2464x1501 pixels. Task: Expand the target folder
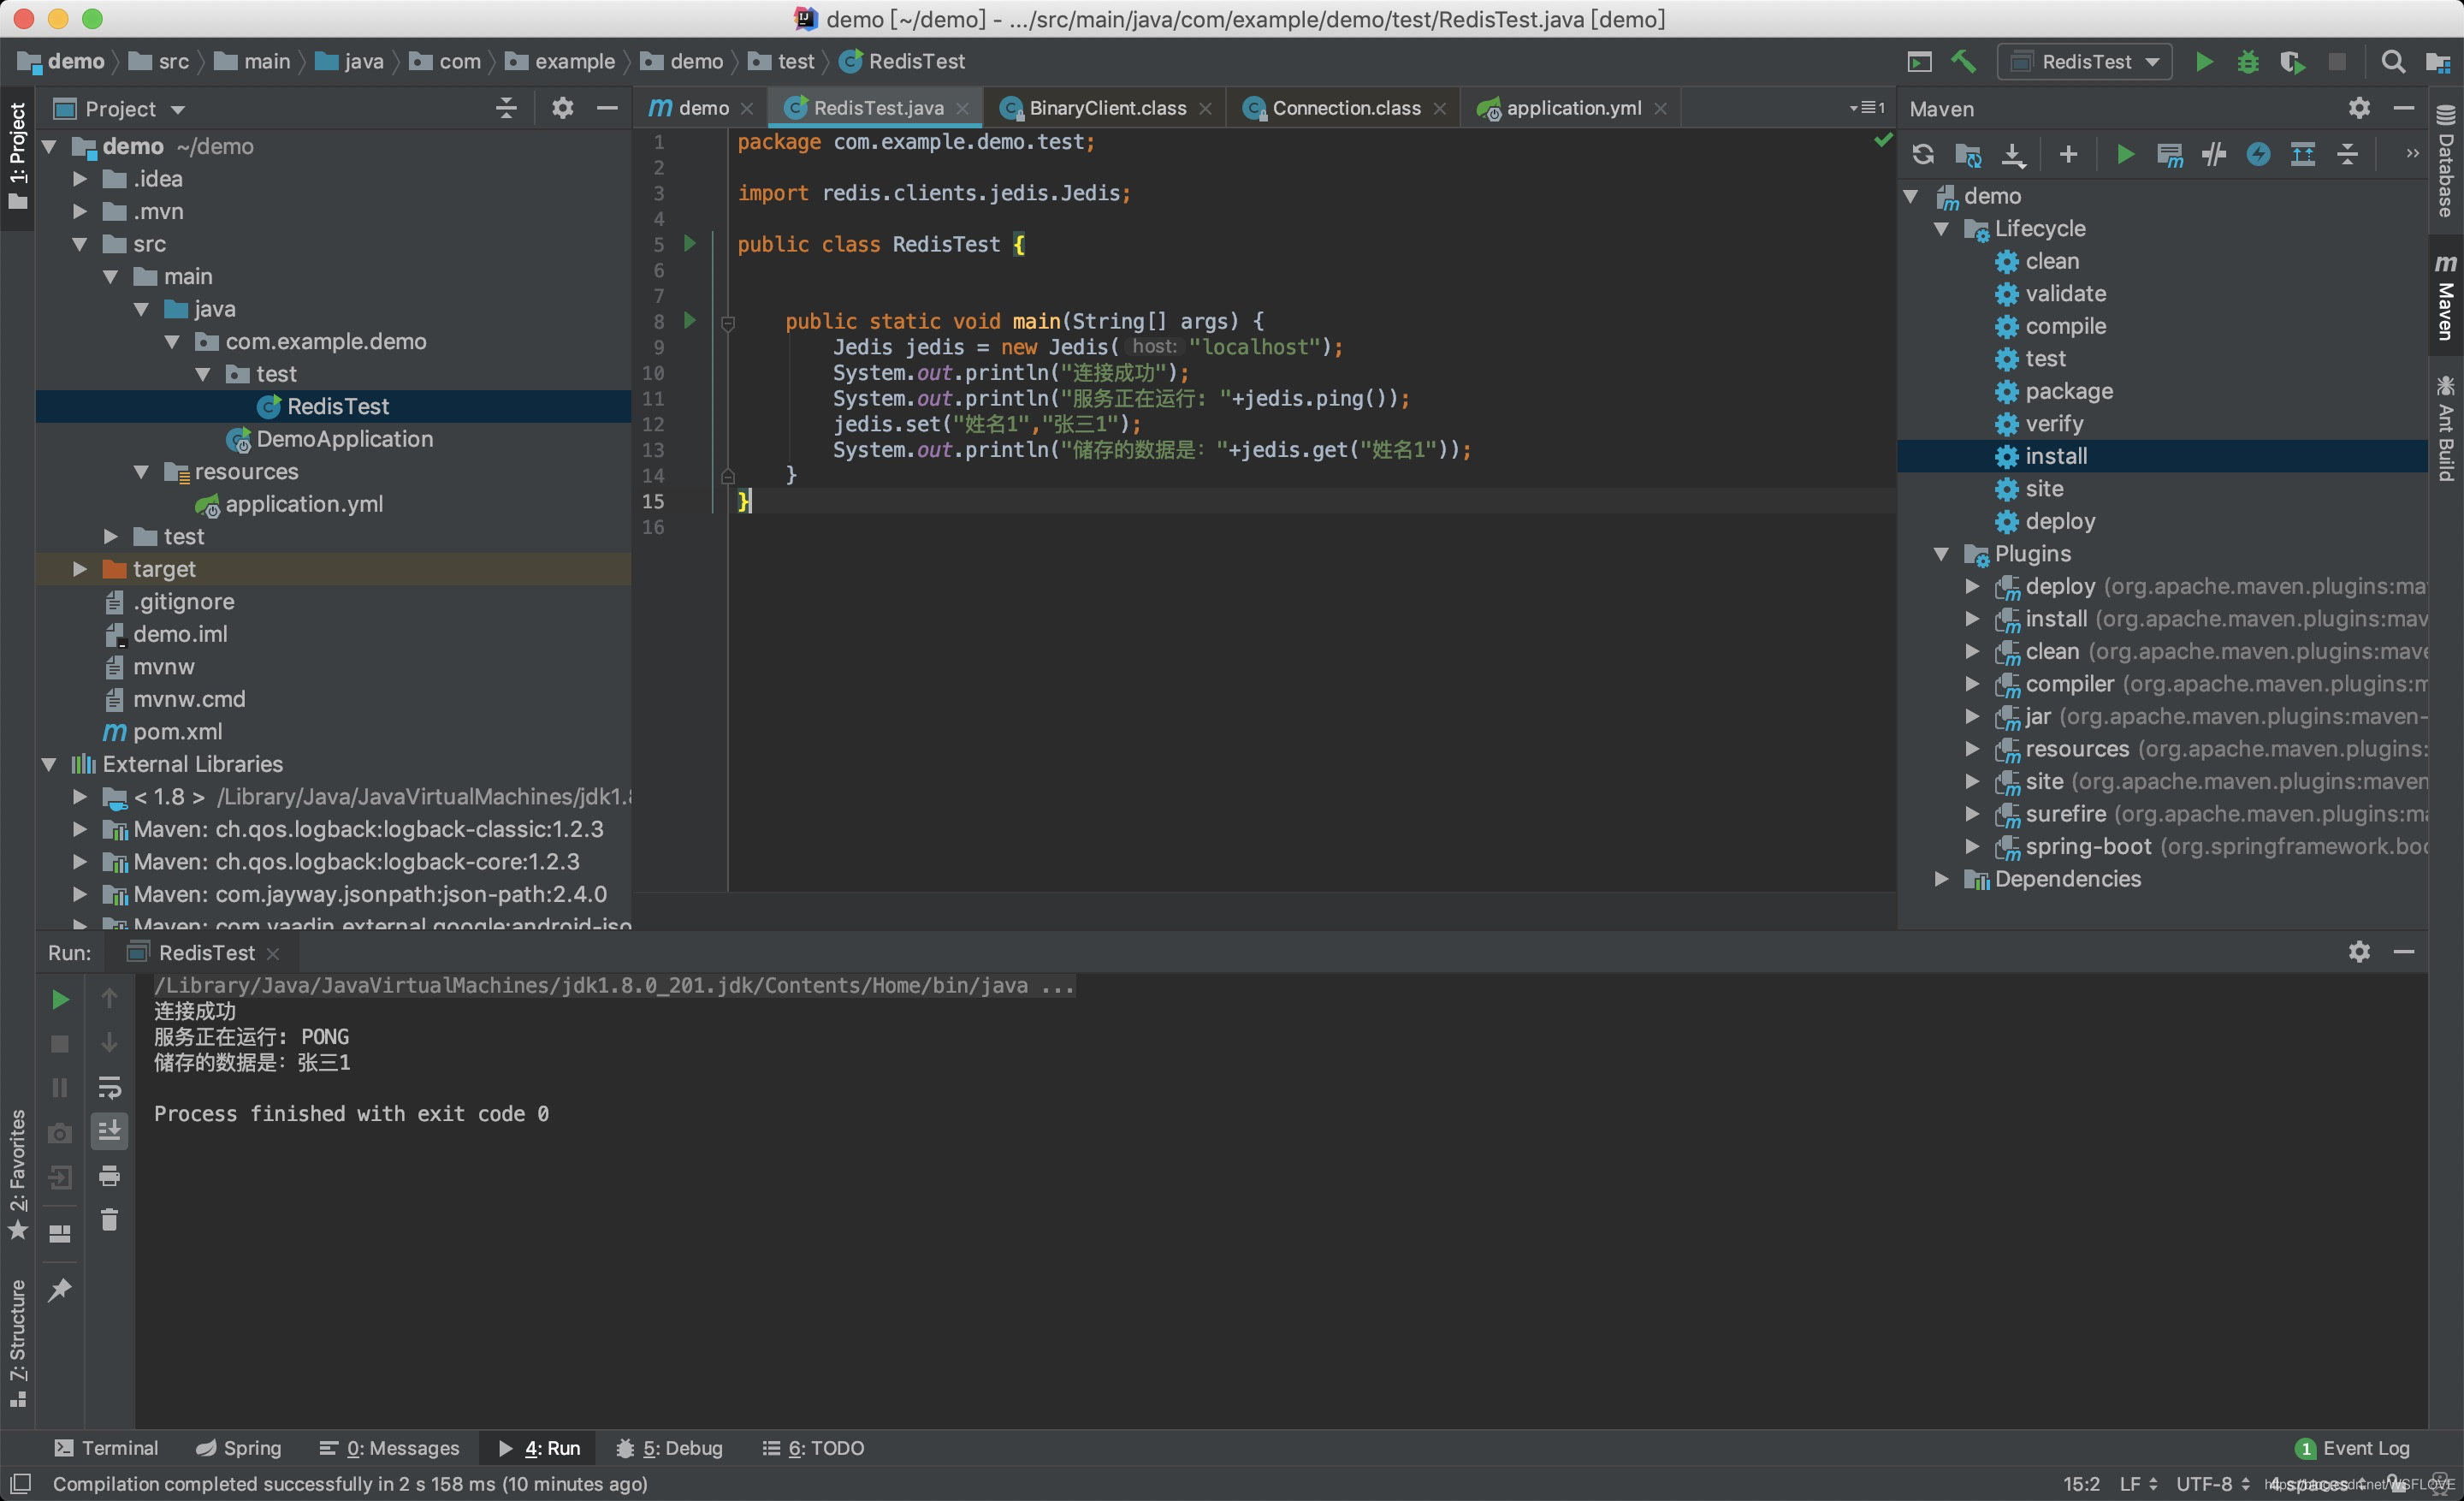point(80,569)
